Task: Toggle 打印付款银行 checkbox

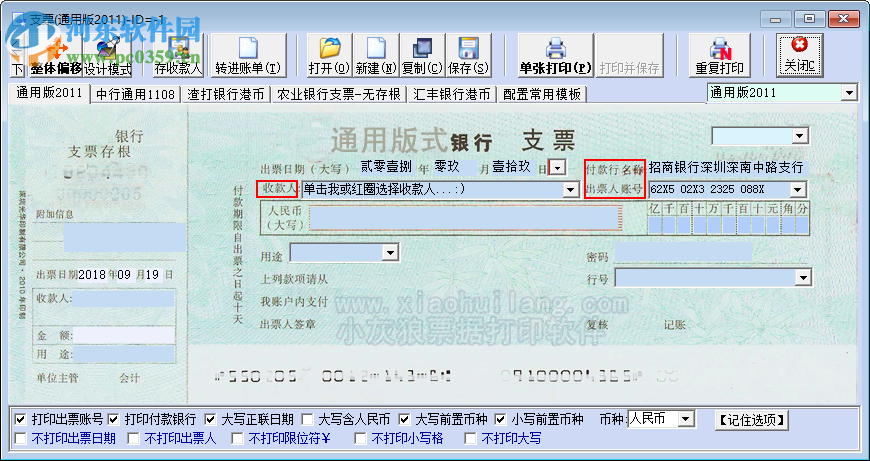Action: point(113,419)
